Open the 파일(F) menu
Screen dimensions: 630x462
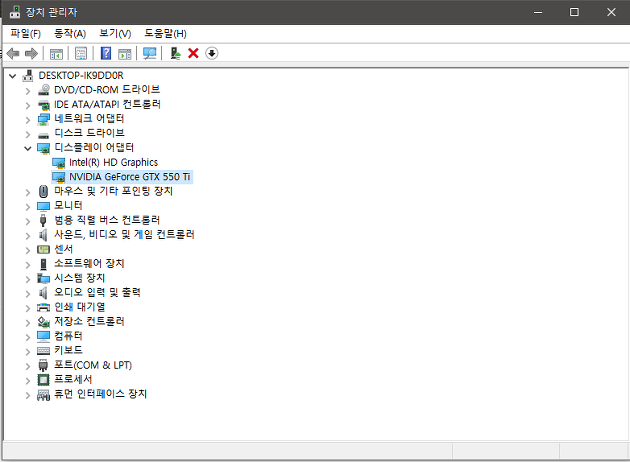coord(26,33)
